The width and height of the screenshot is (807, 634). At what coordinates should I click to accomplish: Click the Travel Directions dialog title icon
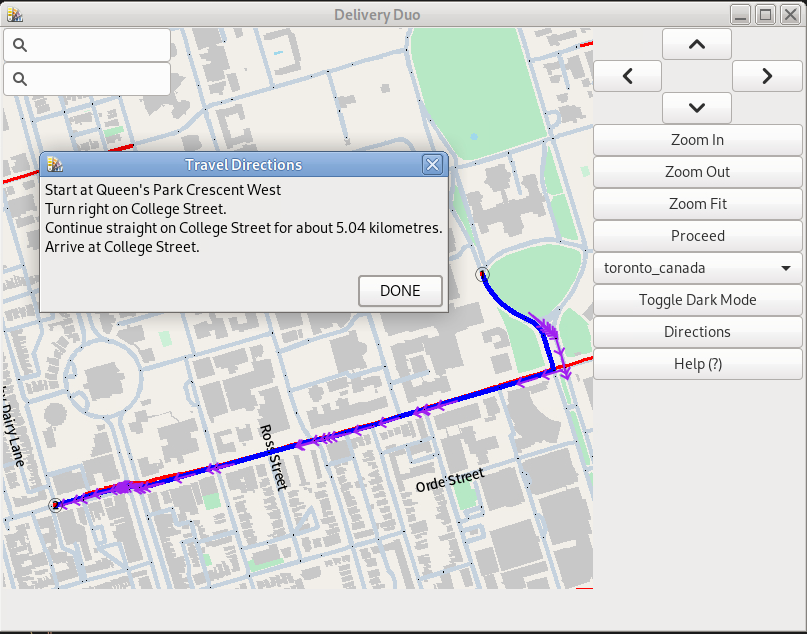coord(56,165)
